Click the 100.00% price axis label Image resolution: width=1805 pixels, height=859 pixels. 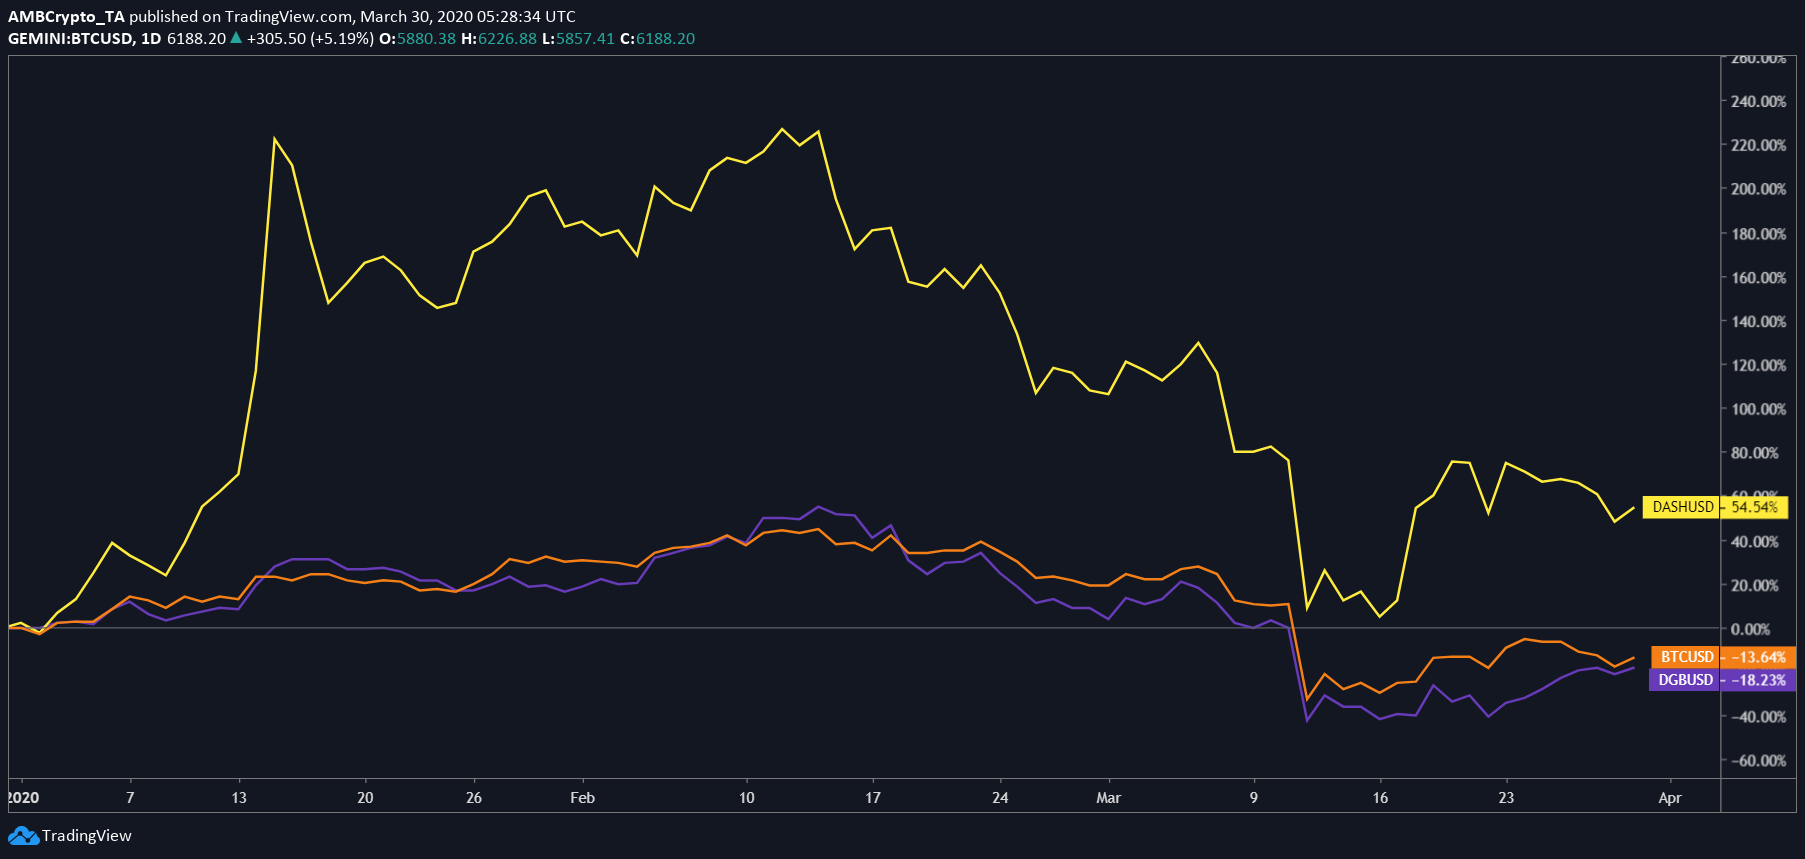(x=1759, y=410)
